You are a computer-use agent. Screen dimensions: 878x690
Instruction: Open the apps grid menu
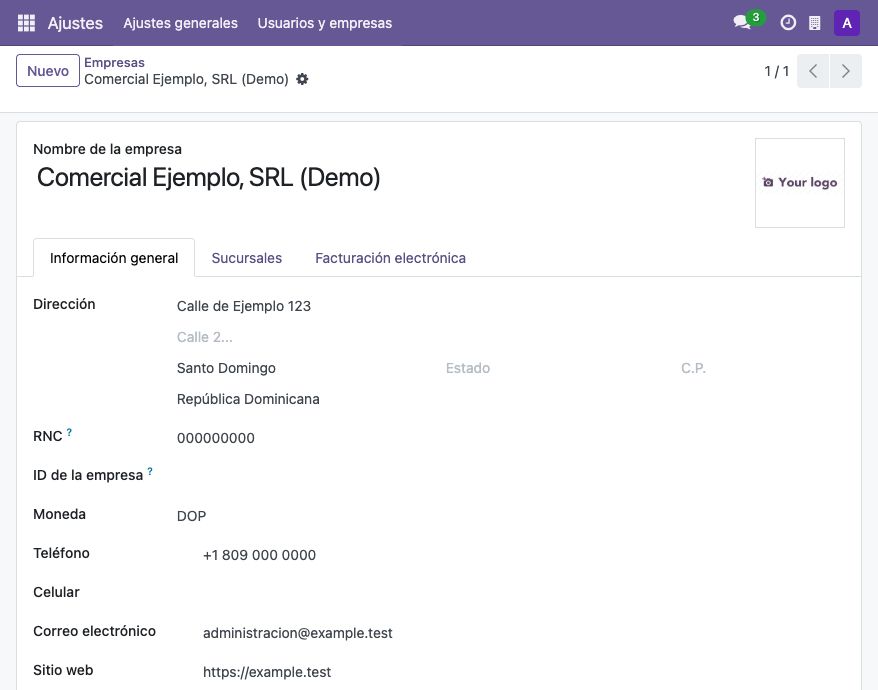(x=26, y=23)
